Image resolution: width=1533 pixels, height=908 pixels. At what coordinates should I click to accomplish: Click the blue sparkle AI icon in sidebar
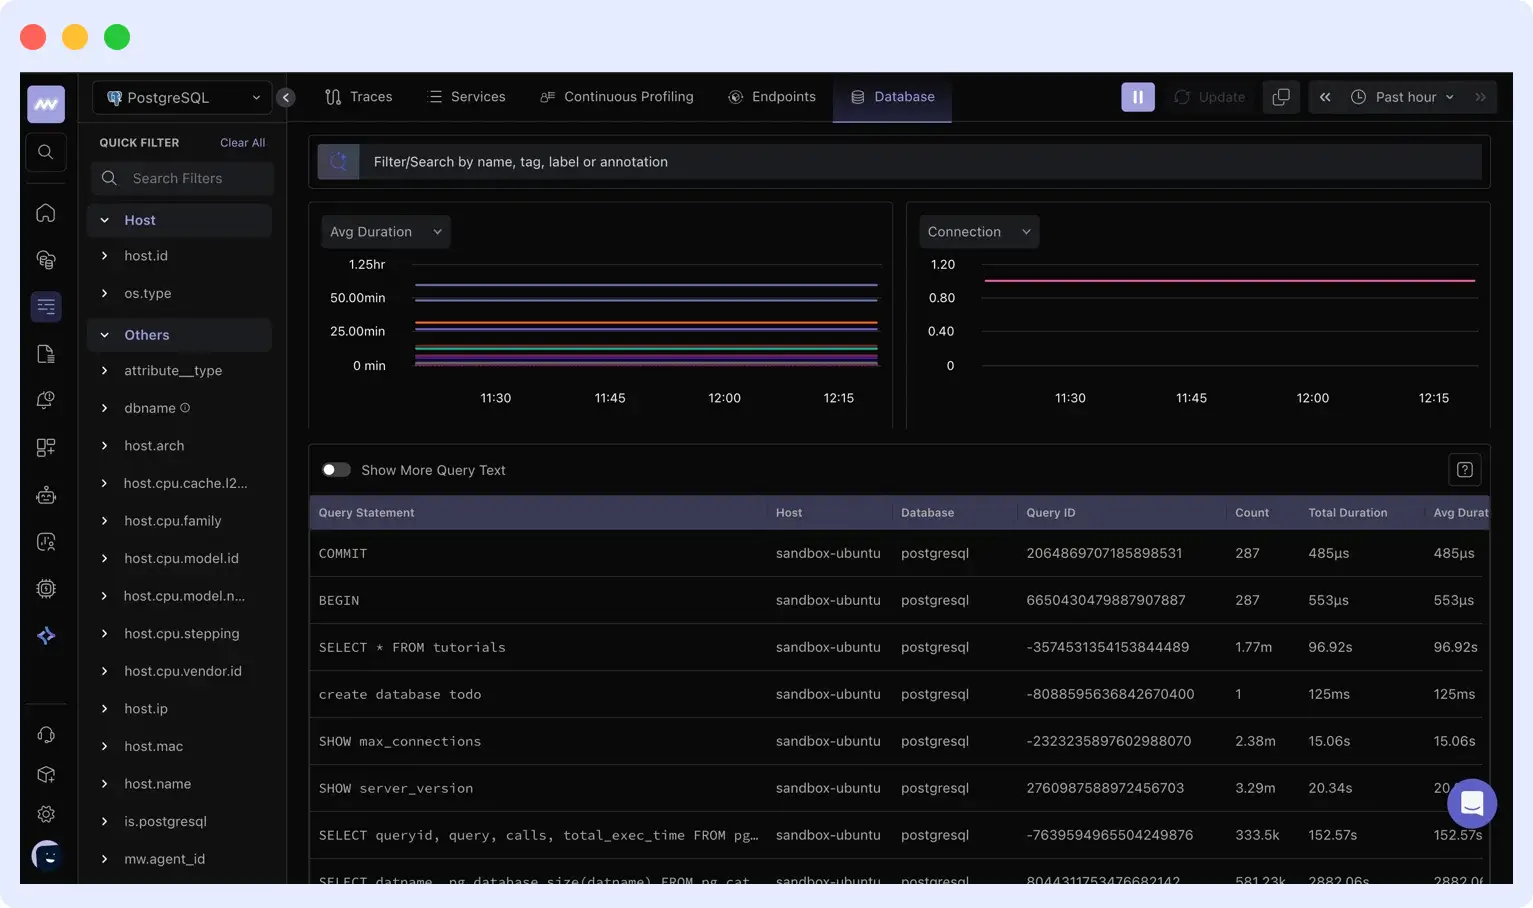pyautogui.click(x=46, y=636)
